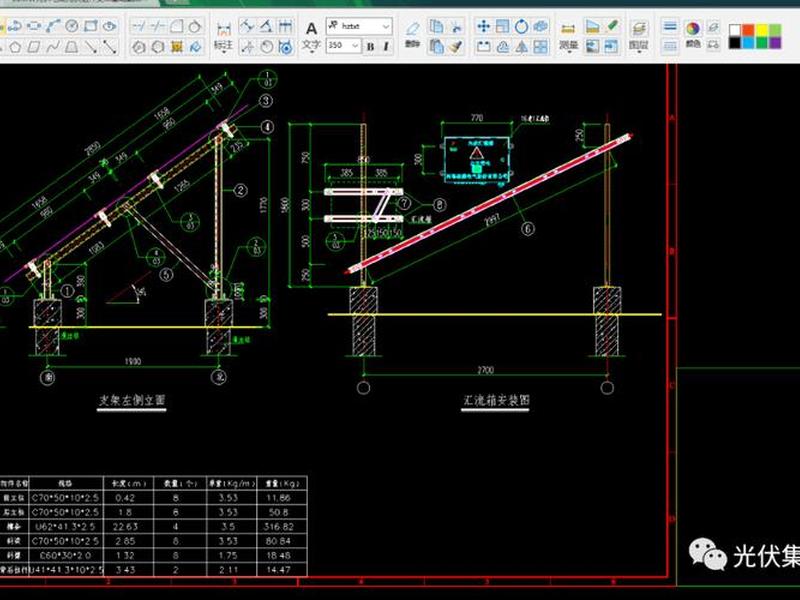800x600 pixels.
Task: Select the polygon drawing tool
Action: pyautogui.click(x=15, y=47)
